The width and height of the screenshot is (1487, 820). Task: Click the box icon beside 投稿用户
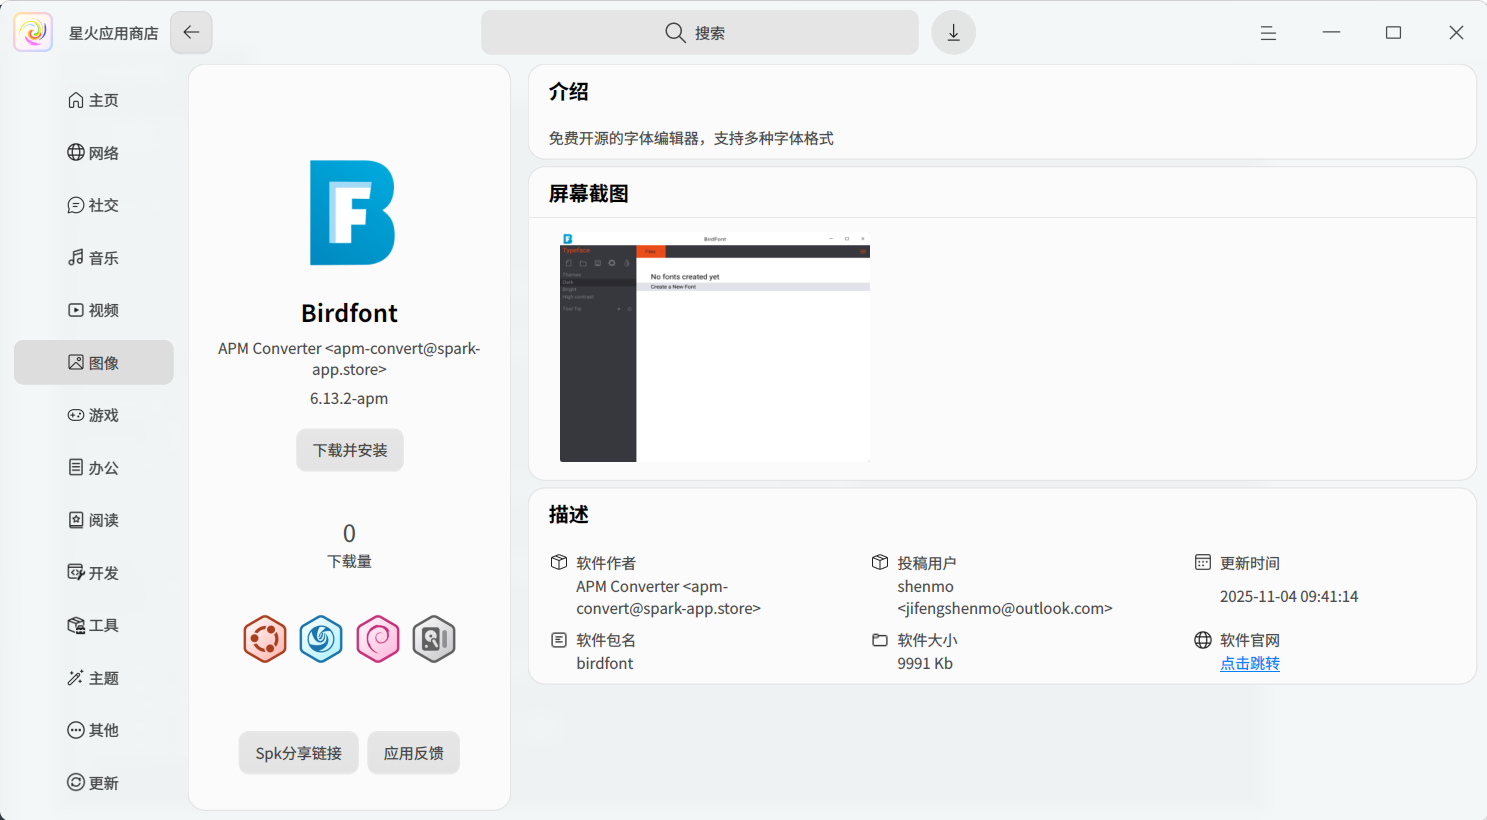coord(880,563)
